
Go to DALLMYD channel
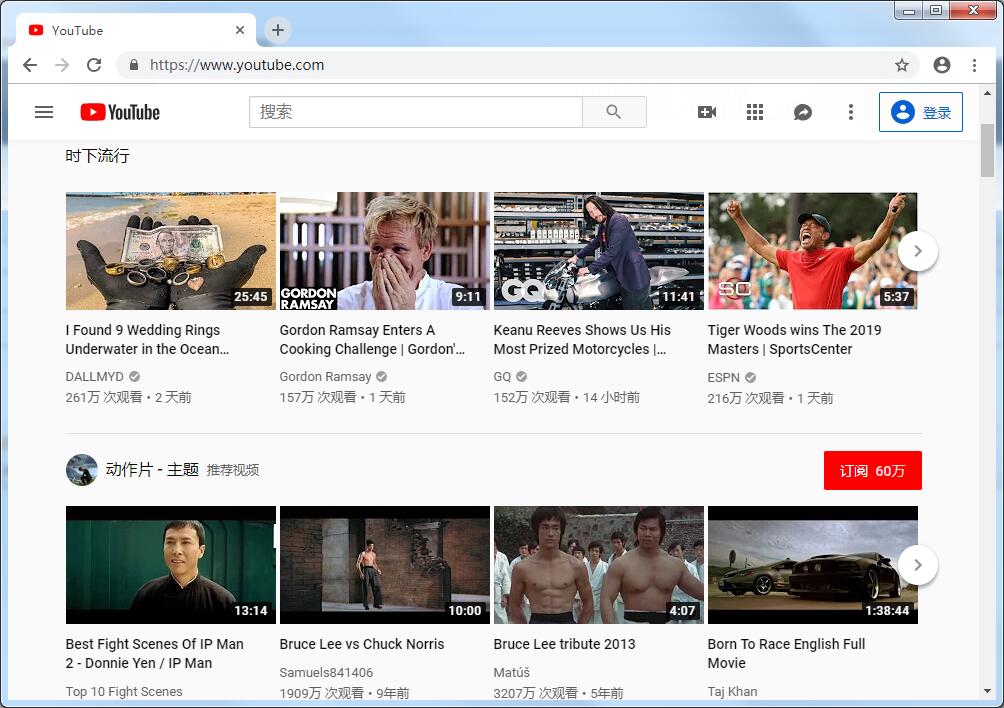click(95, 376)
